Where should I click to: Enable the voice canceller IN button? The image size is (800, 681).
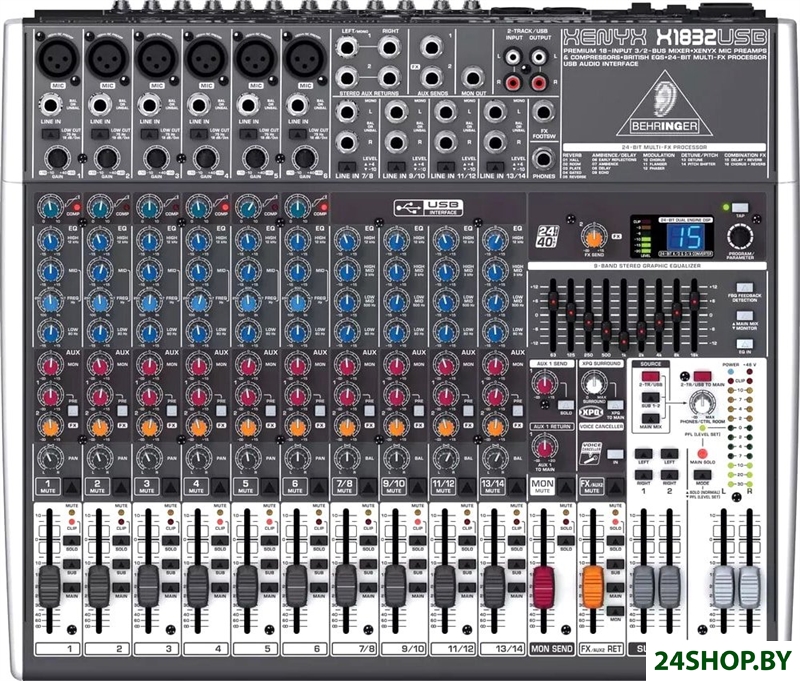[616, 453]
